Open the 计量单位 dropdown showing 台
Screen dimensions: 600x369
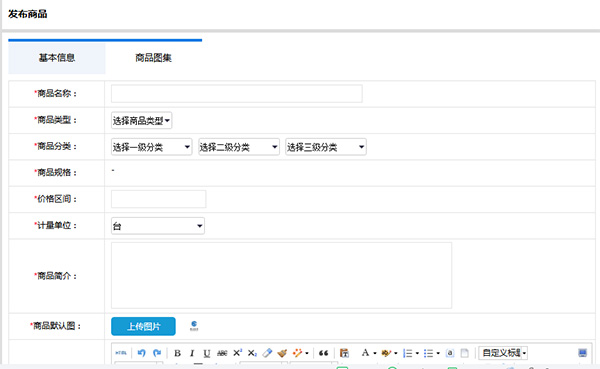(x=158, y=226)
